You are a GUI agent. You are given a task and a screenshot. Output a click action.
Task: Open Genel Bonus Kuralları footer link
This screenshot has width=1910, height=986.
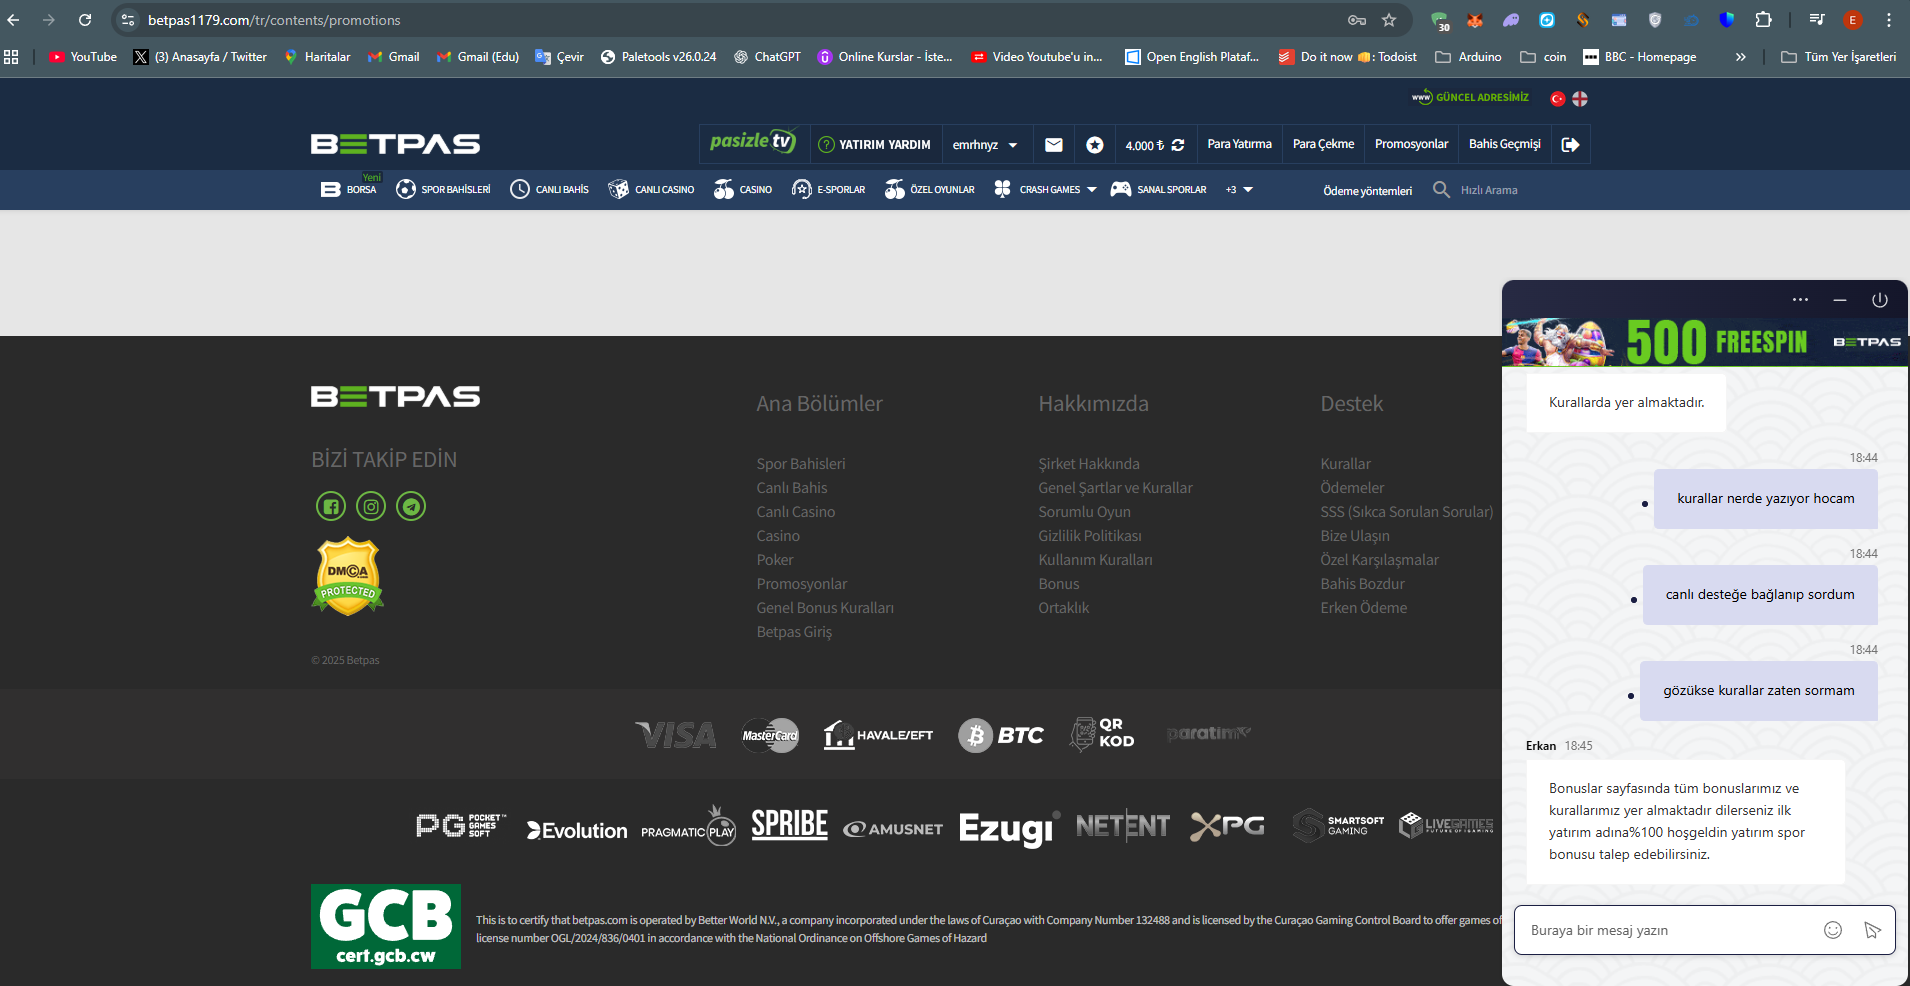tap(825, 608)
